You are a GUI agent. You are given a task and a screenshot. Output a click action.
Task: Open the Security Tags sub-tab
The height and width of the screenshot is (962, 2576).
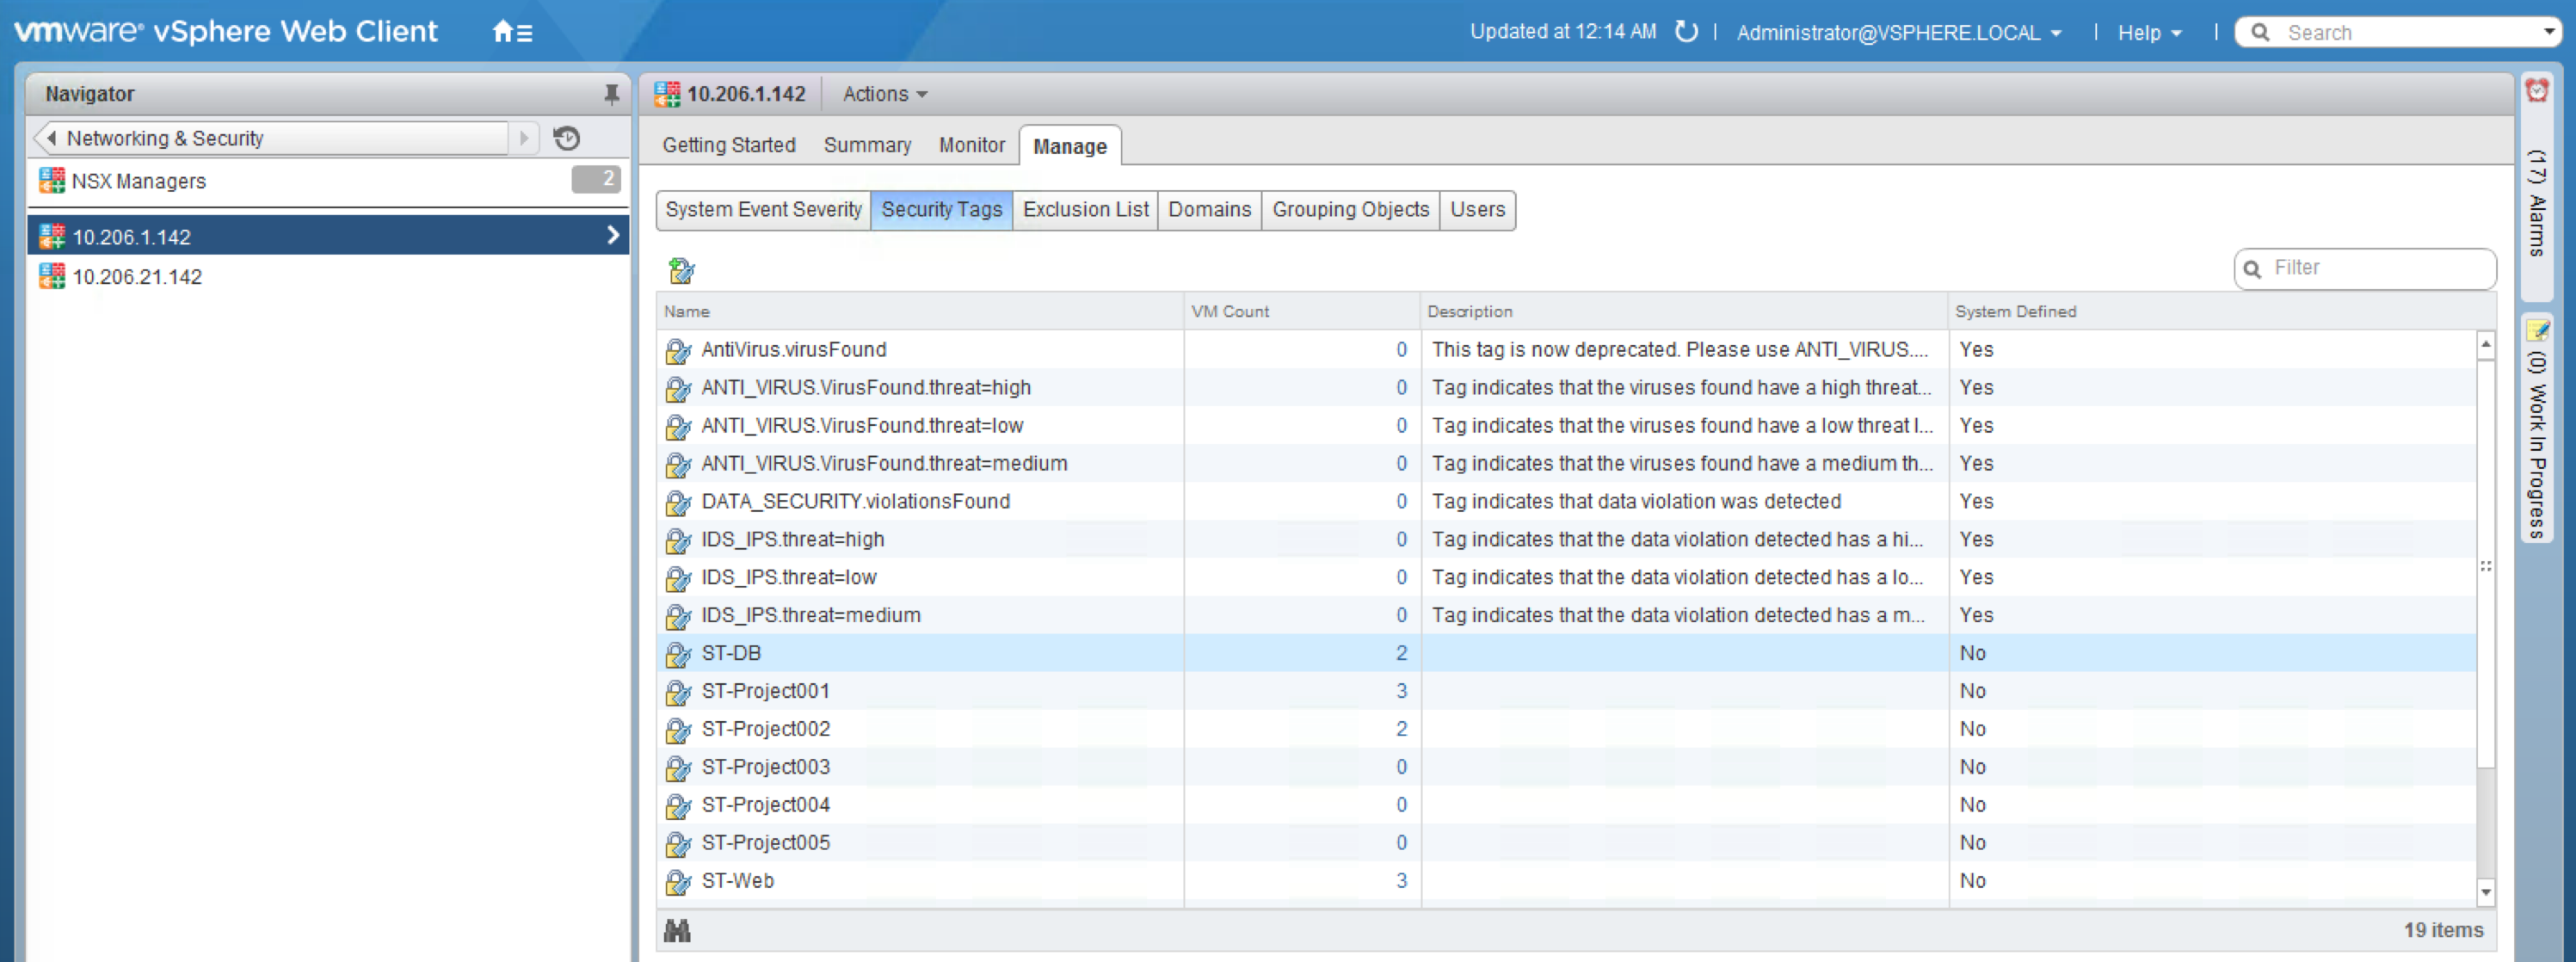pos(941,210)
